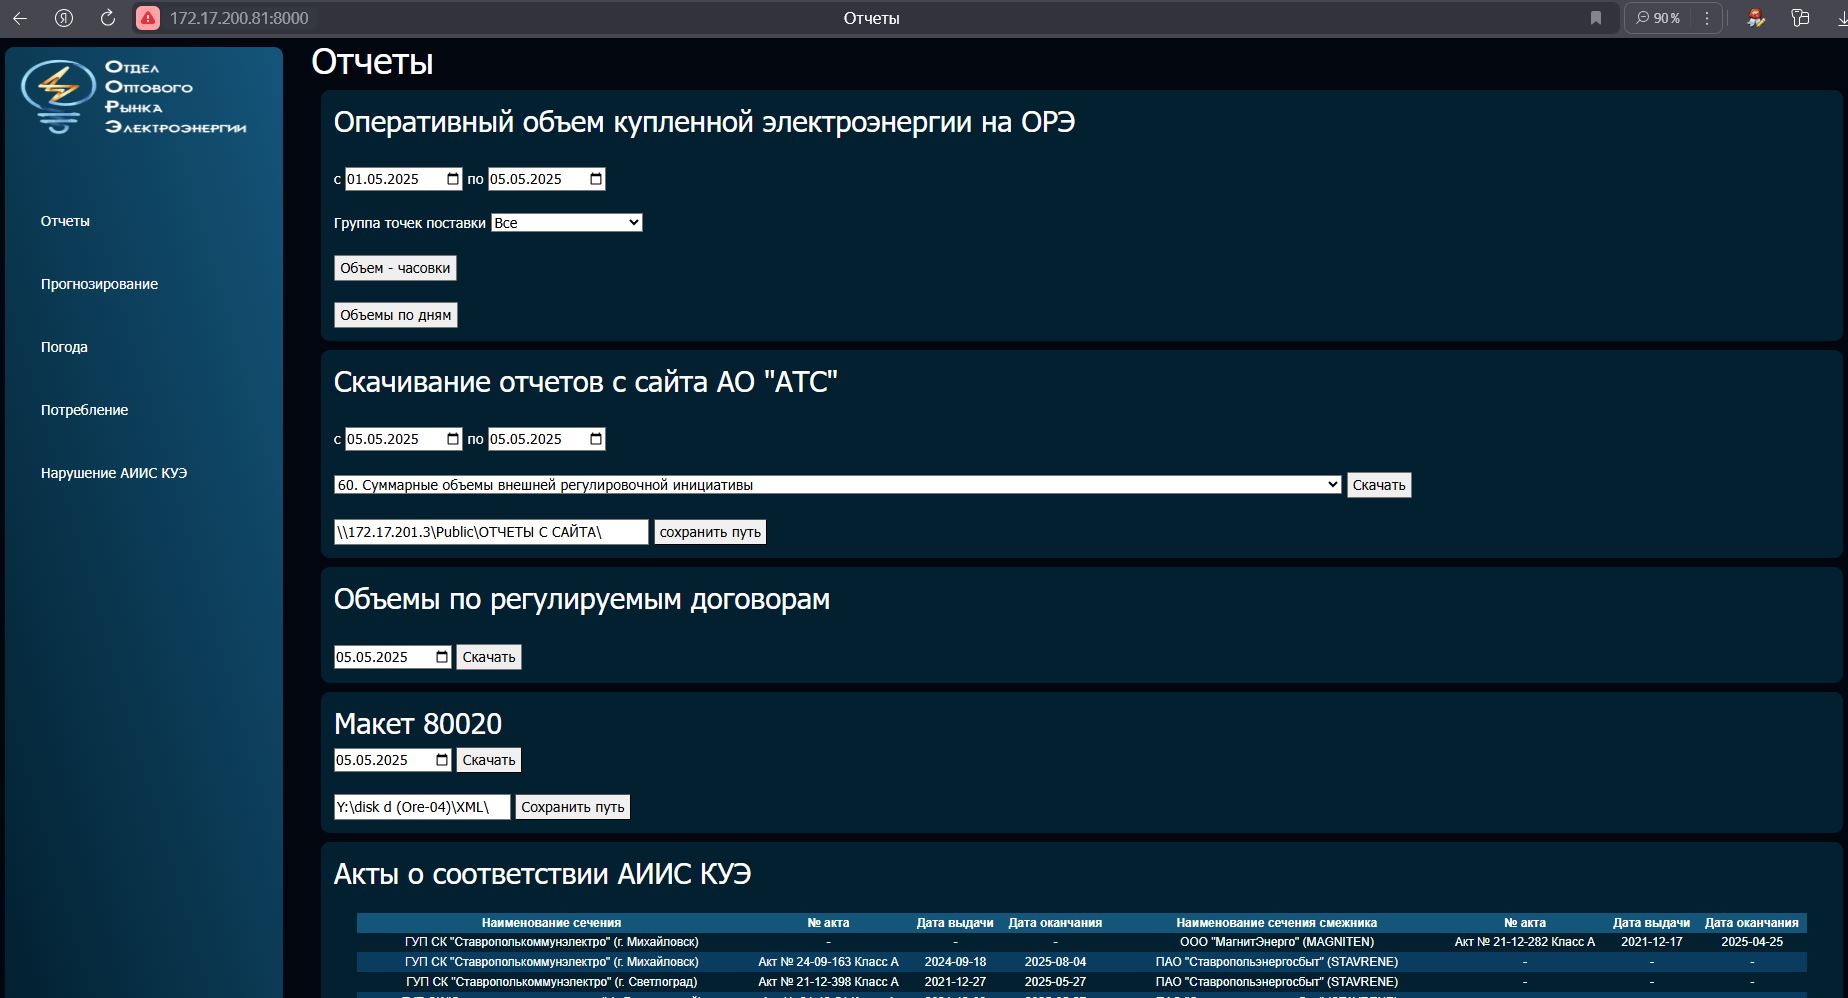The width and height of the screenshot is (1848, 998).
Task: Reload the page with the refresh icon
Action: 108,18
